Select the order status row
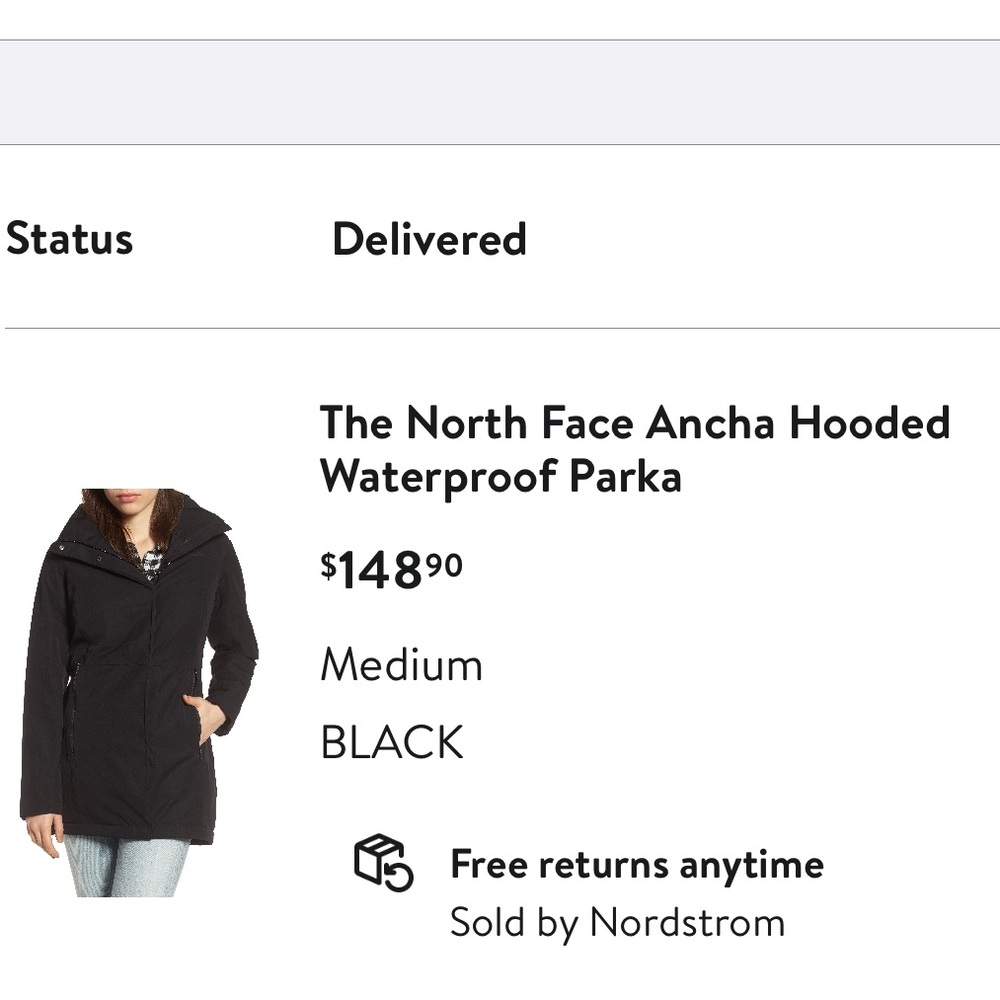1000x1000 pixels. 300,238
